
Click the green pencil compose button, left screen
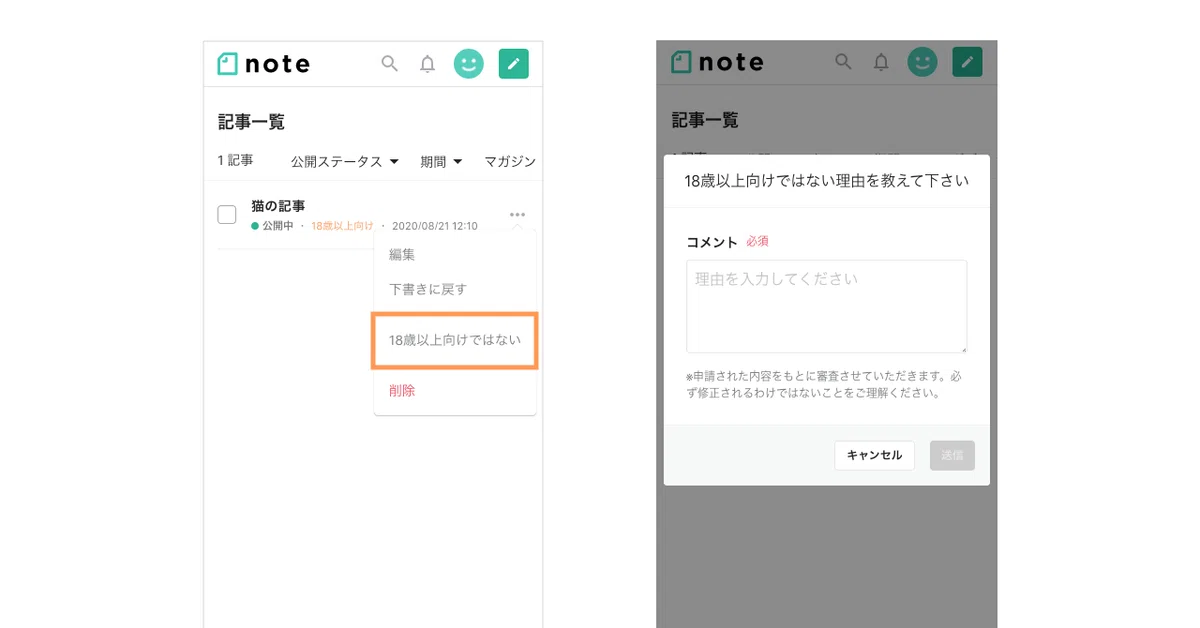tap(514, 64)
